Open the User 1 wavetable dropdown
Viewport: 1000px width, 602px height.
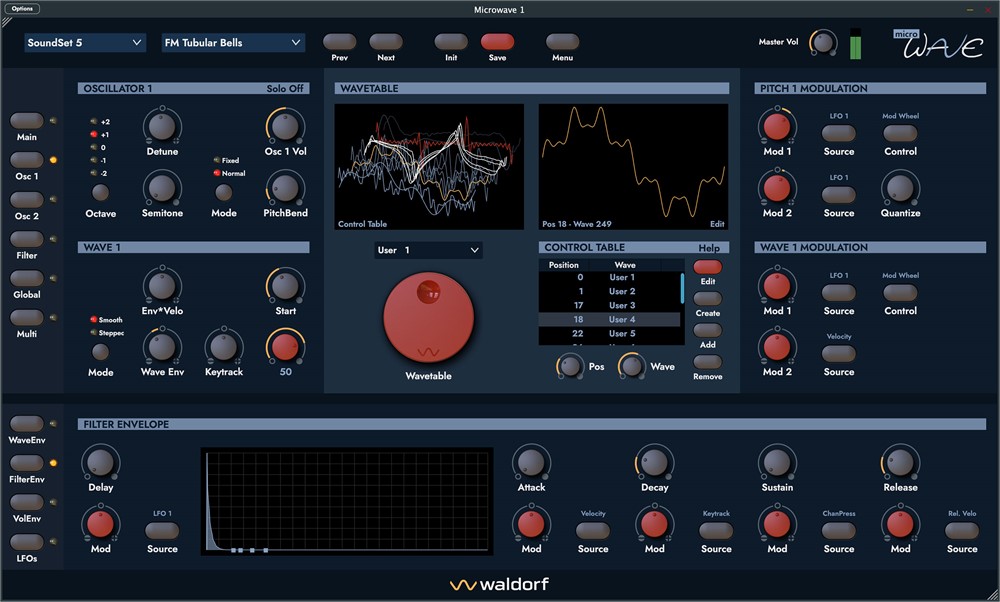point(428,250)
